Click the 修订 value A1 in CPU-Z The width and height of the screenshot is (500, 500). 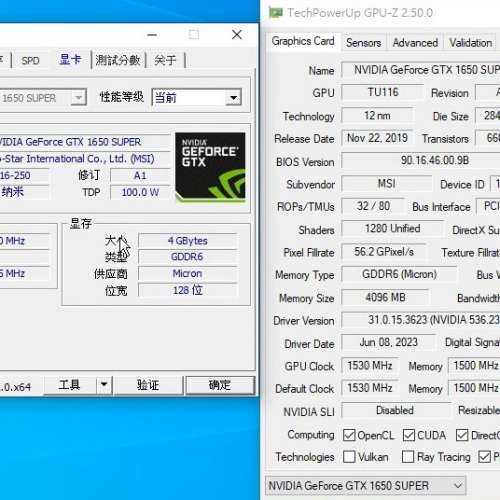[140, 176]
